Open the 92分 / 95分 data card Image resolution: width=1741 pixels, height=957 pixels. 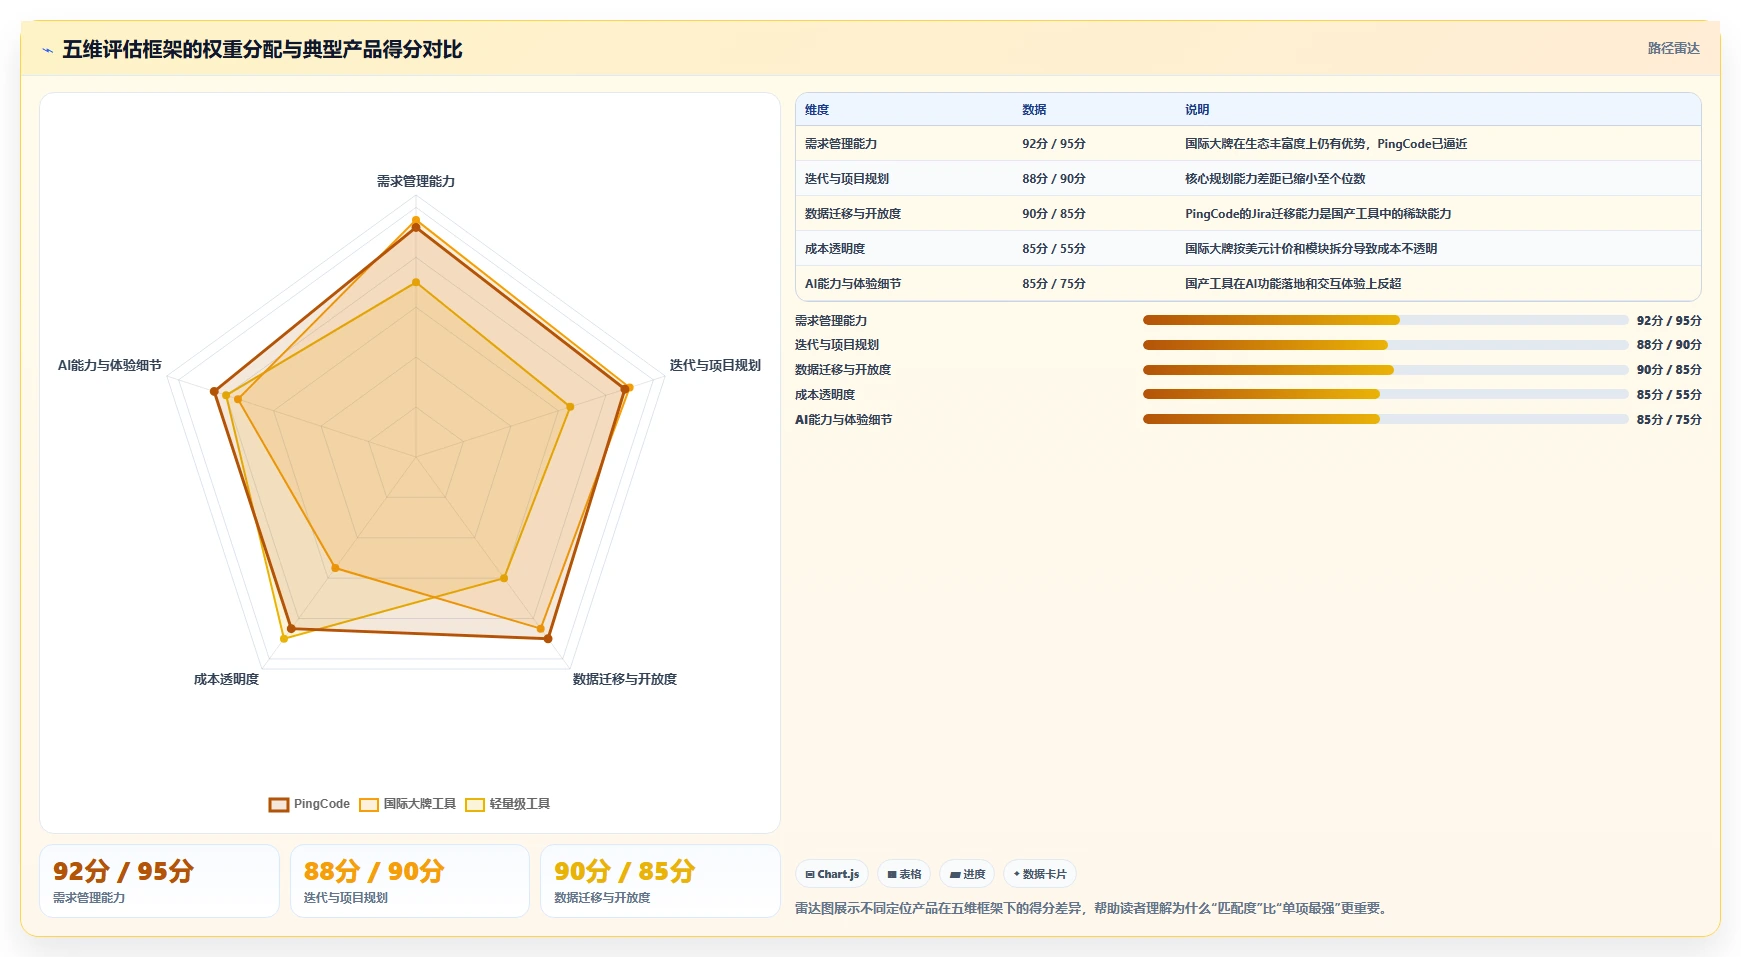pyautogui.click(x=159, y=881)
